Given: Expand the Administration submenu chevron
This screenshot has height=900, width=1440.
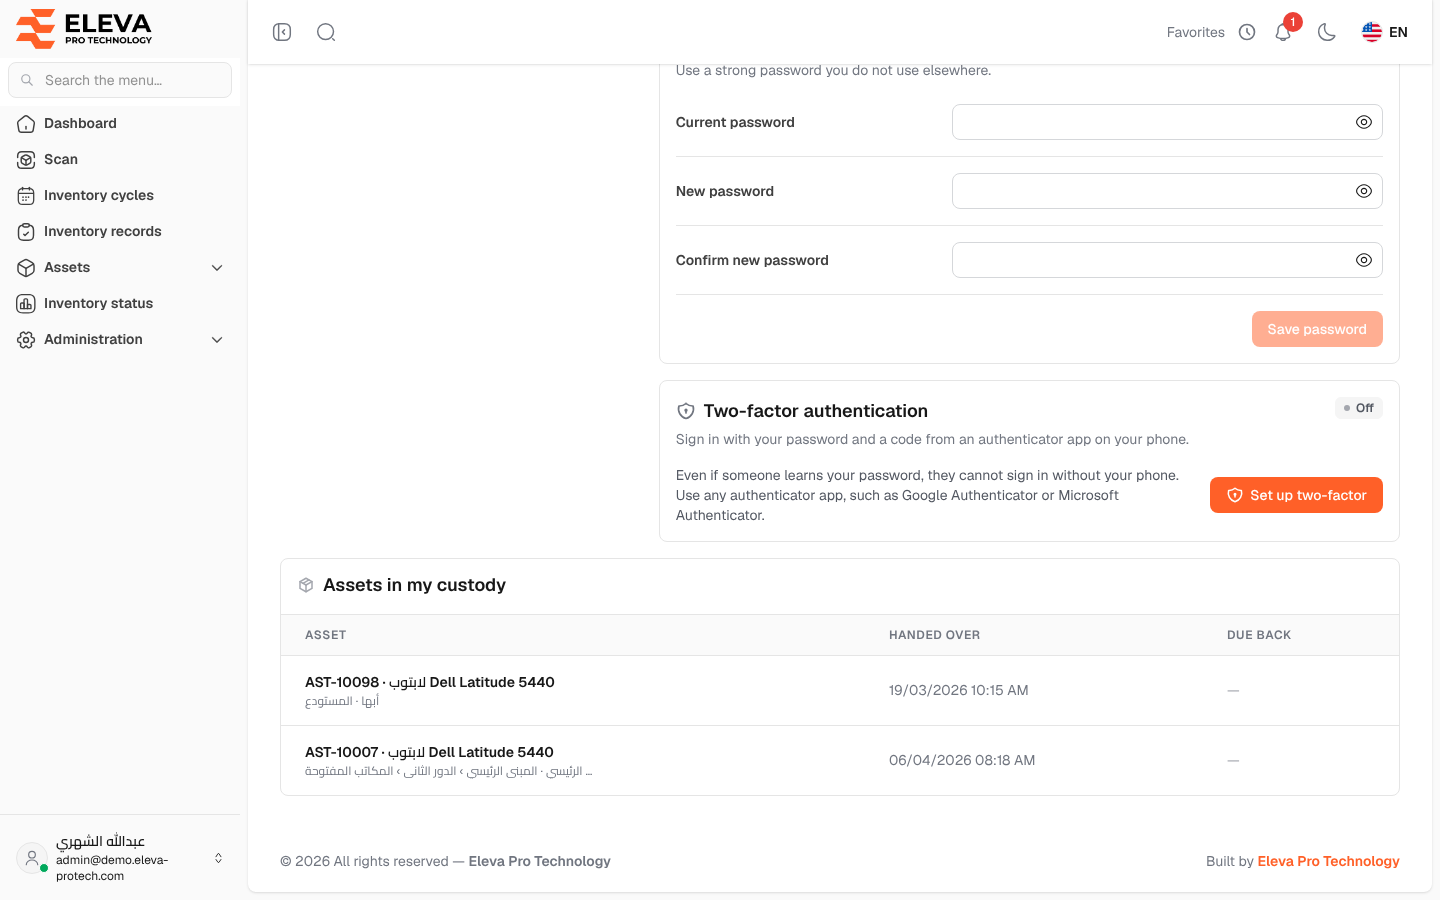Looking at the screenshot, I should [x=217, y=339].
